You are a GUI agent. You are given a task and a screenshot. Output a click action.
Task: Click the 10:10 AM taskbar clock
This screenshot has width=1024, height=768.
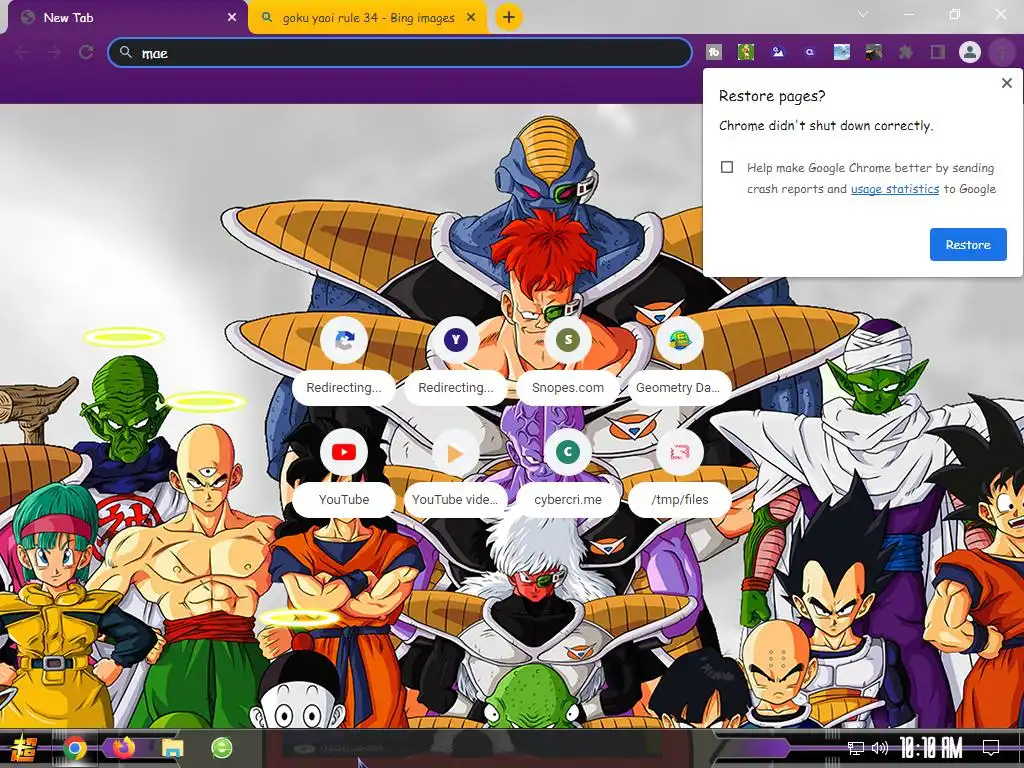coord(931,748)
